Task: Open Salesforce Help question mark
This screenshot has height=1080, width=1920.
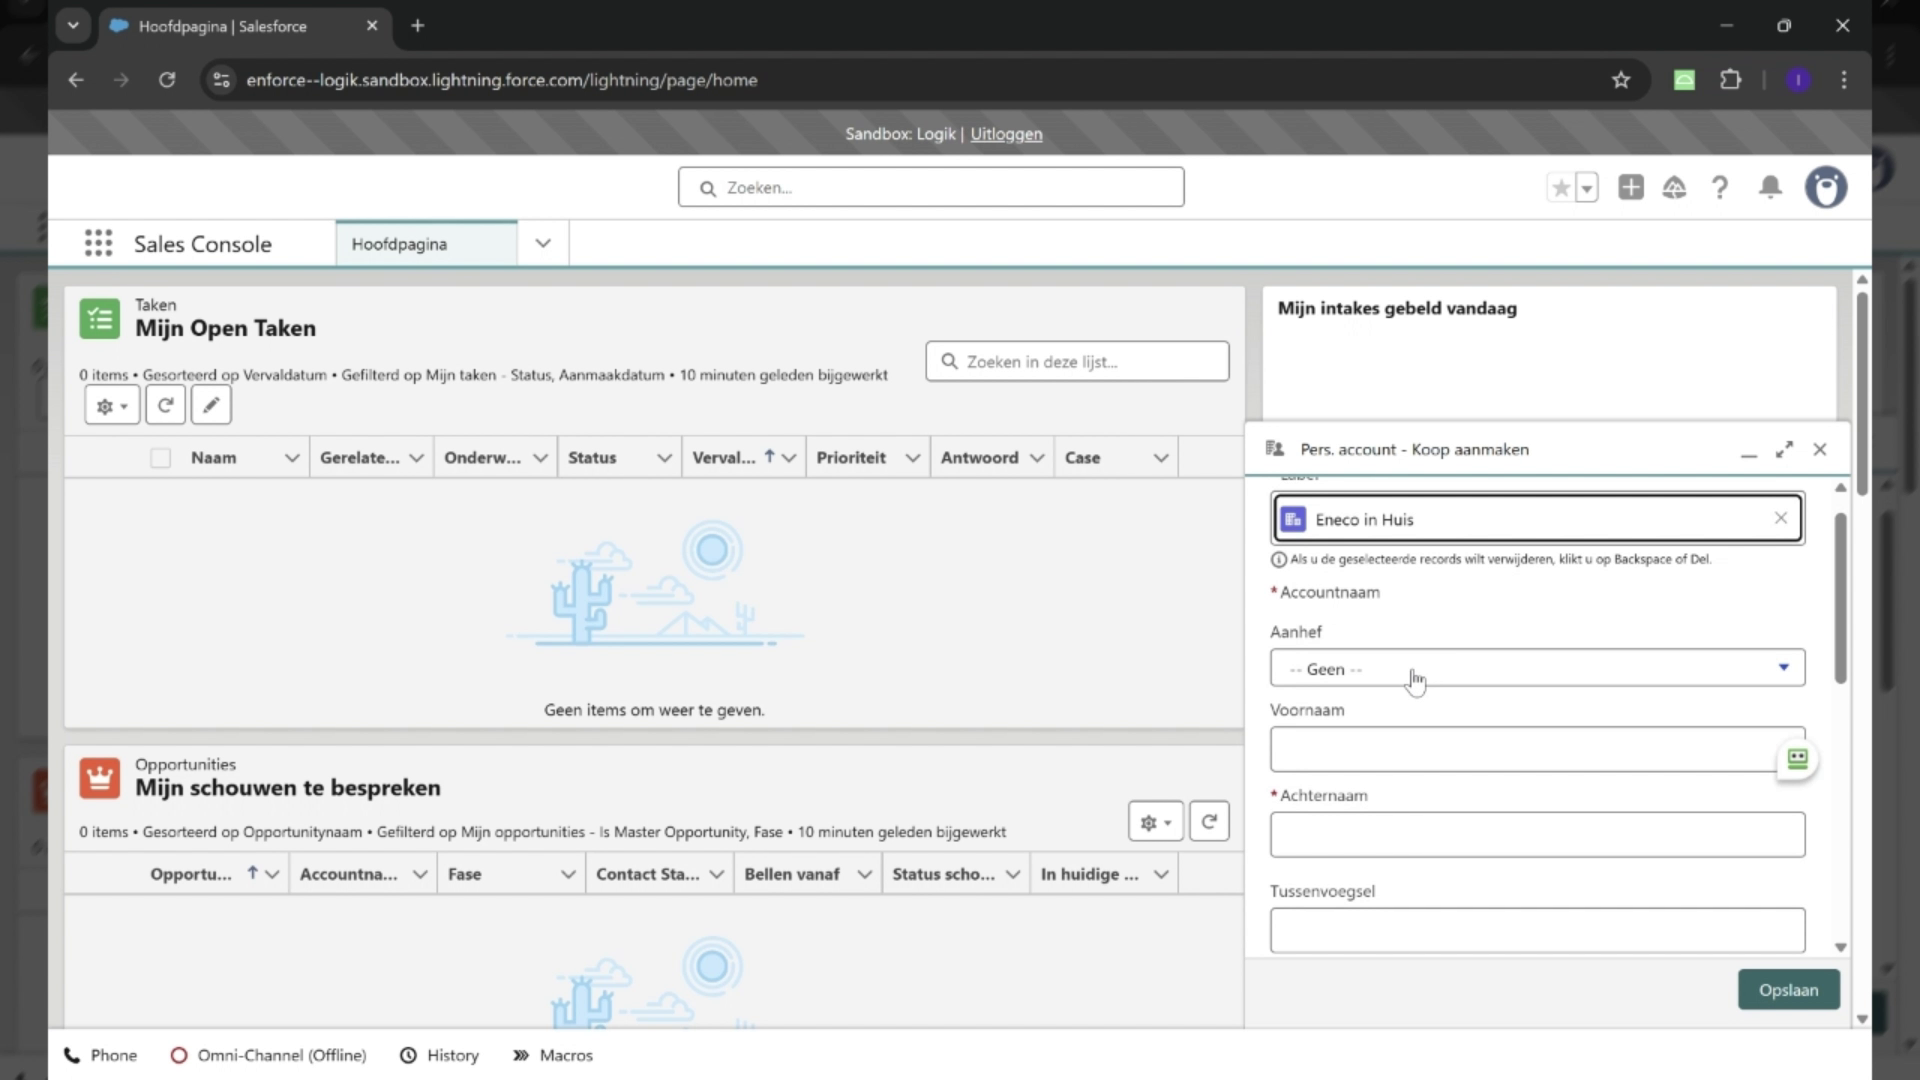Action: tap(1719, 187)
